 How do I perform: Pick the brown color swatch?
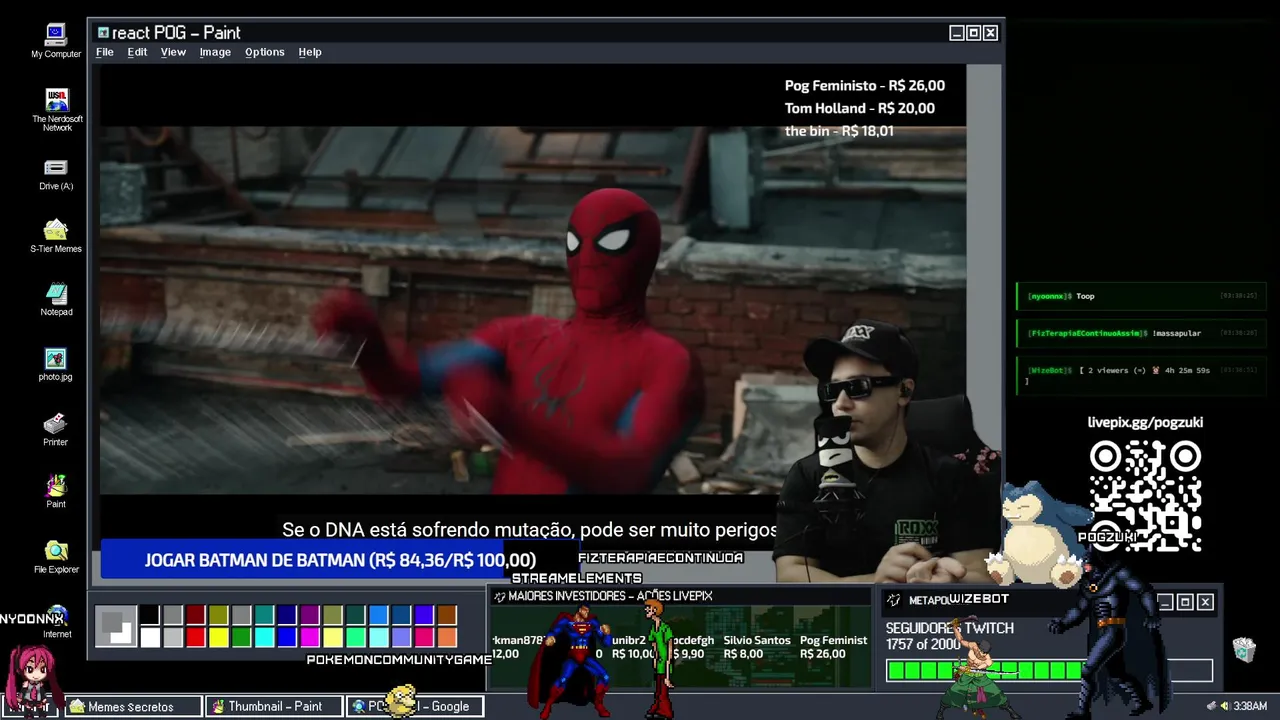pos(447,615)
